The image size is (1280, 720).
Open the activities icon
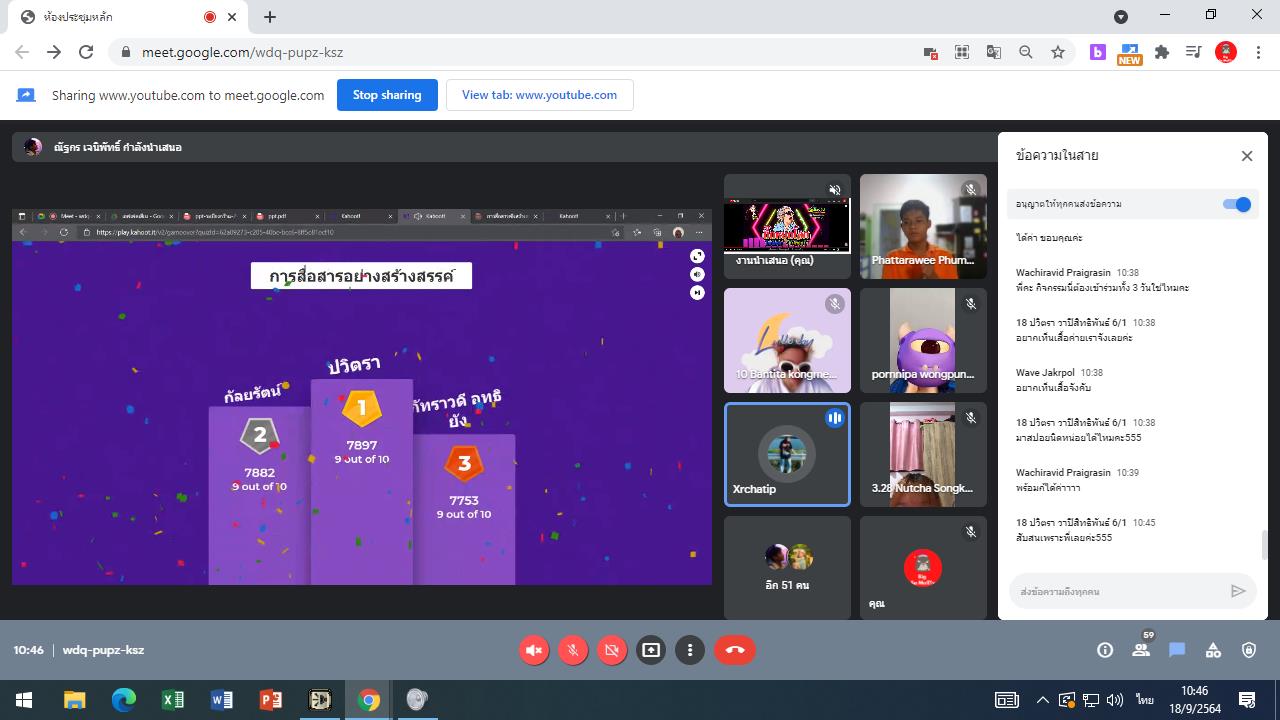point(1213,650)
